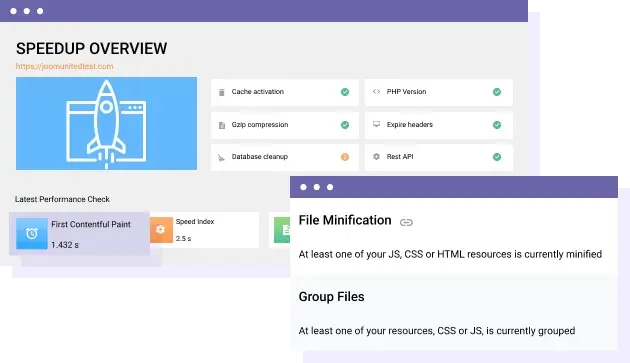Click the JS, CSS or HTML minified message

pos(450,254)
